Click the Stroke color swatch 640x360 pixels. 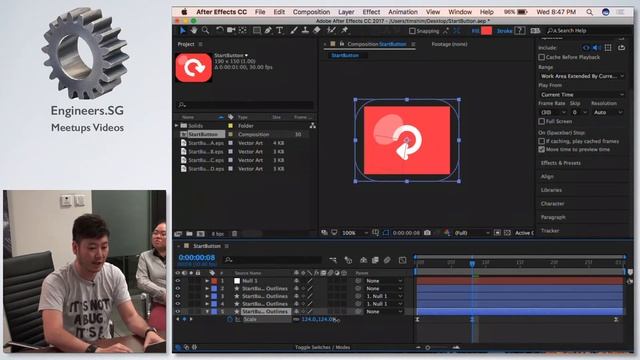520,31
